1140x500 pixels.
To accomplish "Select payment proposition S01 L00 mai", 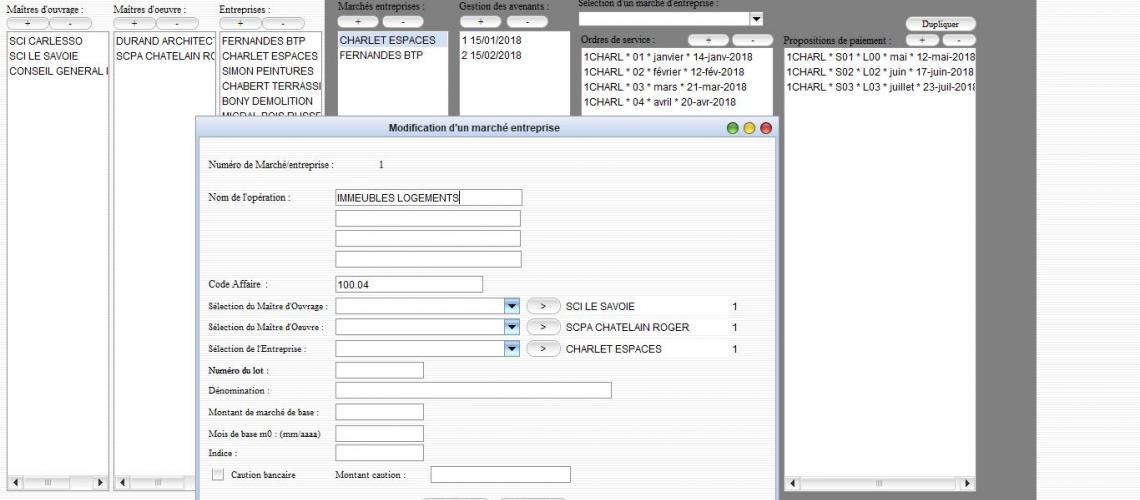I will [880, 57].
